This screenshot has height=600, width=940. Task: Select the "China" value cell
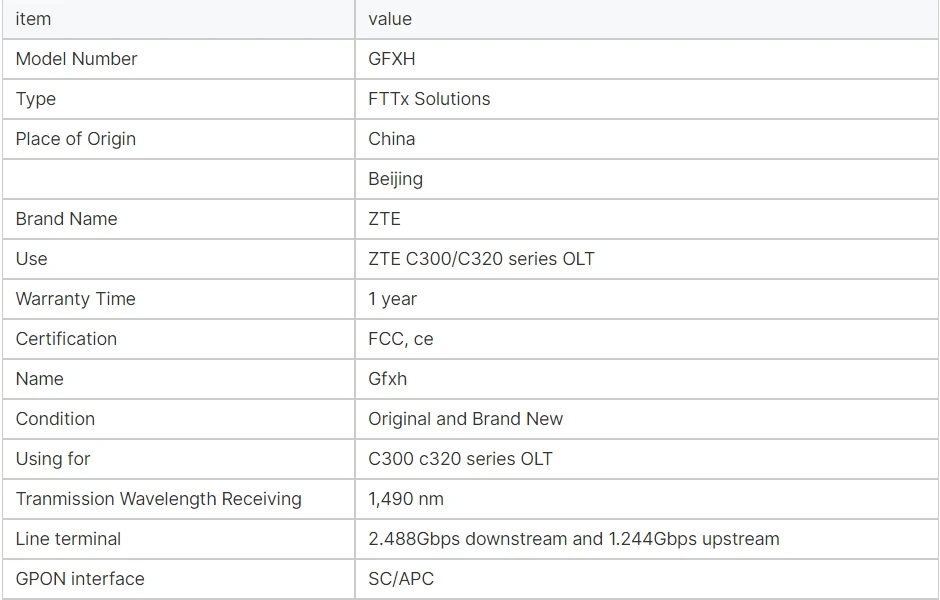pyautogui.click(x=392, y=139)
